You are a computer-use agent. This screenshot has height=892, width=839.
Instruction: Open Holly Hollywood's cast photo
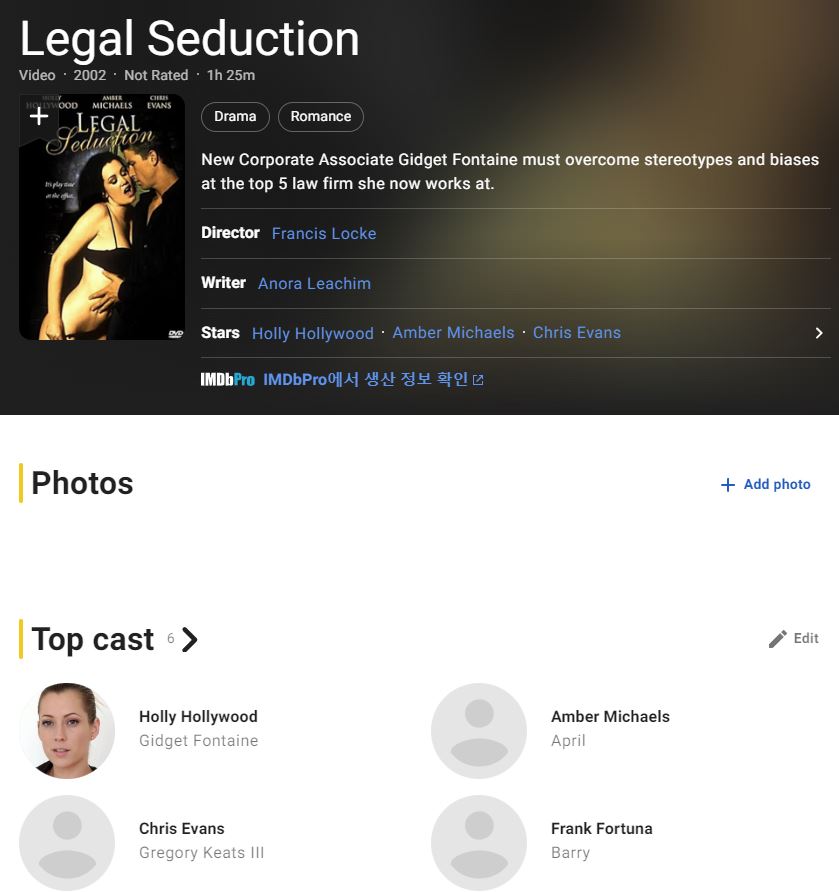(x=67, y=731)
